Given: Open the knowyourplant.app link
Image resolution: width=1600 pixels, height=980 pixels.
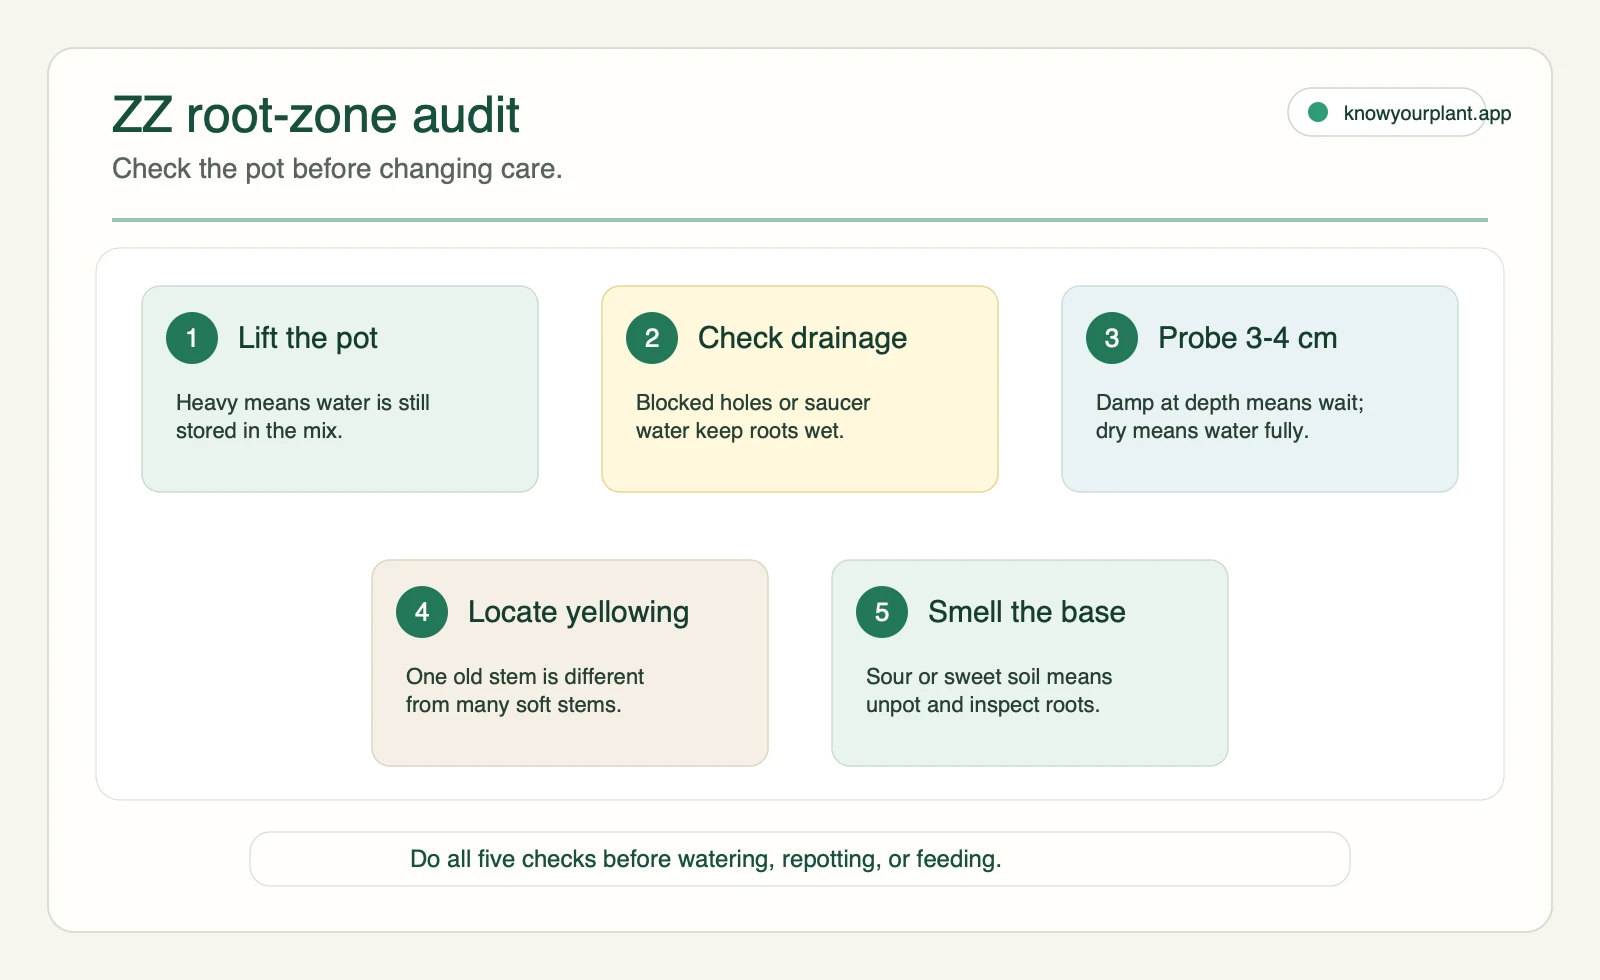Looking at the screenshot, I should (1427, 113).
